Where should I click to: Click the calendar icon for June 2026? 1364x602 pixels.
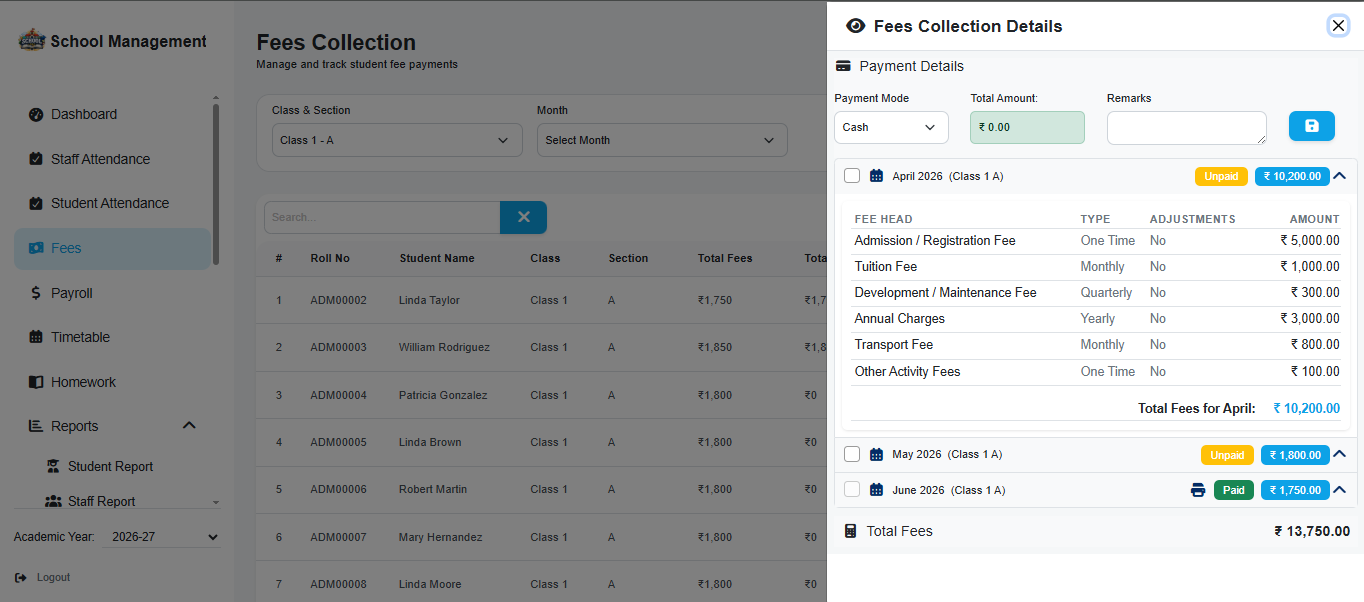click(876, 490)
